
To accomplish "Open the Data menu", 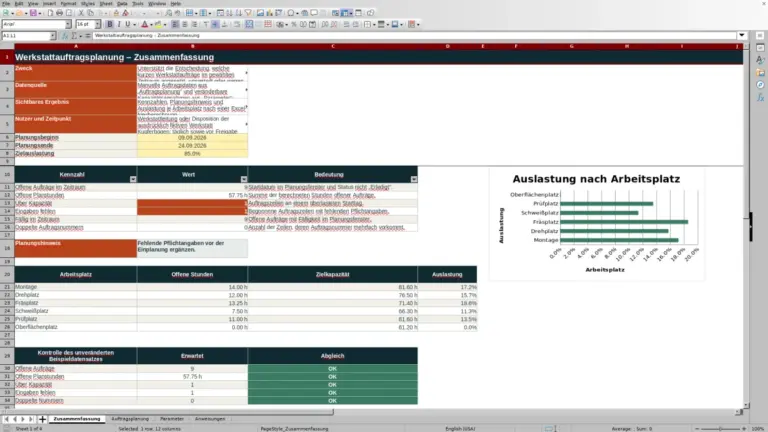I will [122, 3].
